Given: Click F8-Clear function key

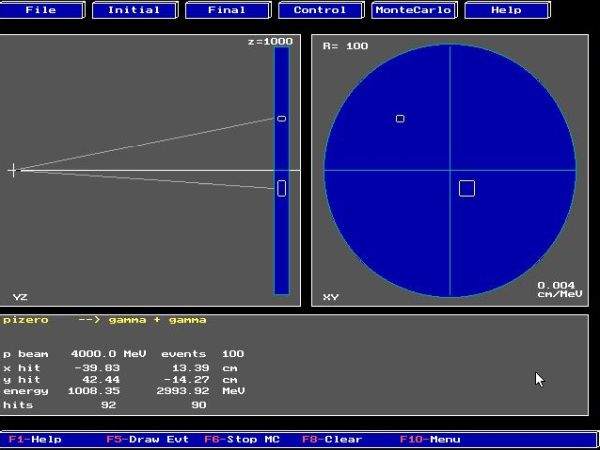Looking at the screenshot, I should pyautogui.click(x=332, y=439).
